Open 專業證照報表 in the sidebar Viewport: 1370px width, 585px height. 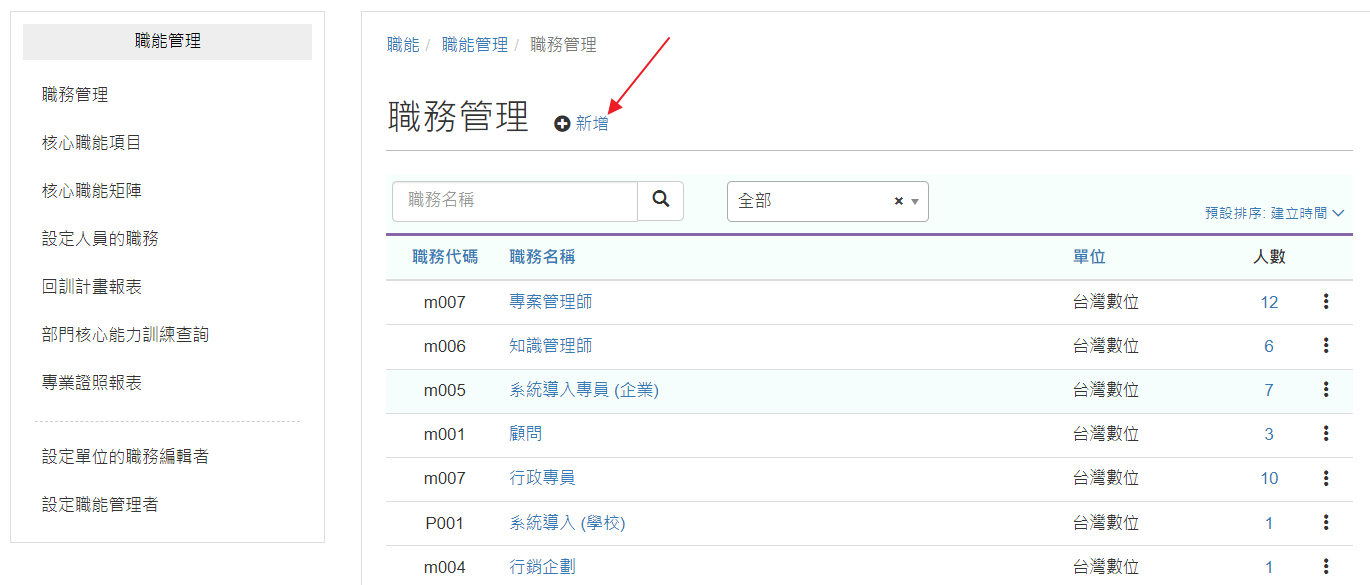coord(92,383)
